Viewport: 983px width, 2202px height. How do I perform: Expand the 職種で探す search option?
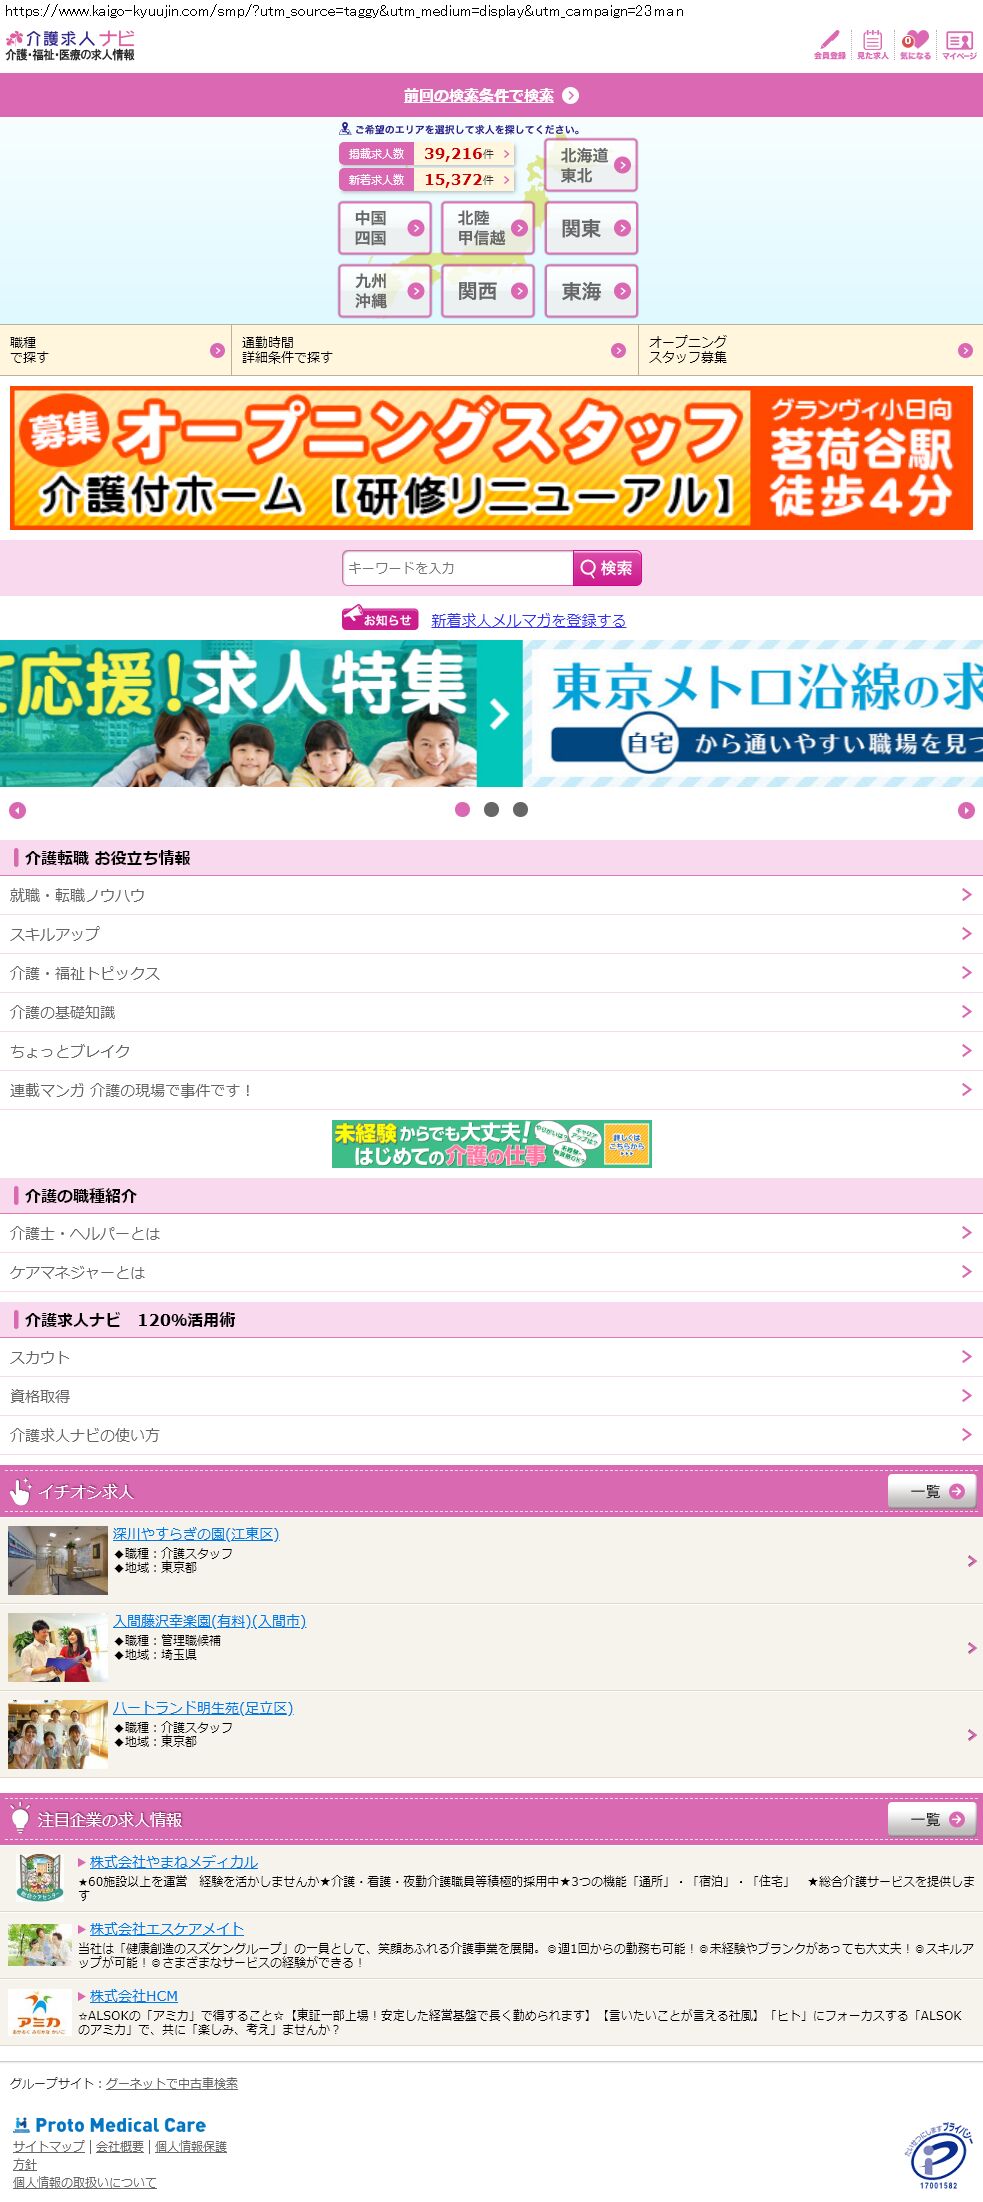click(115, 350)
